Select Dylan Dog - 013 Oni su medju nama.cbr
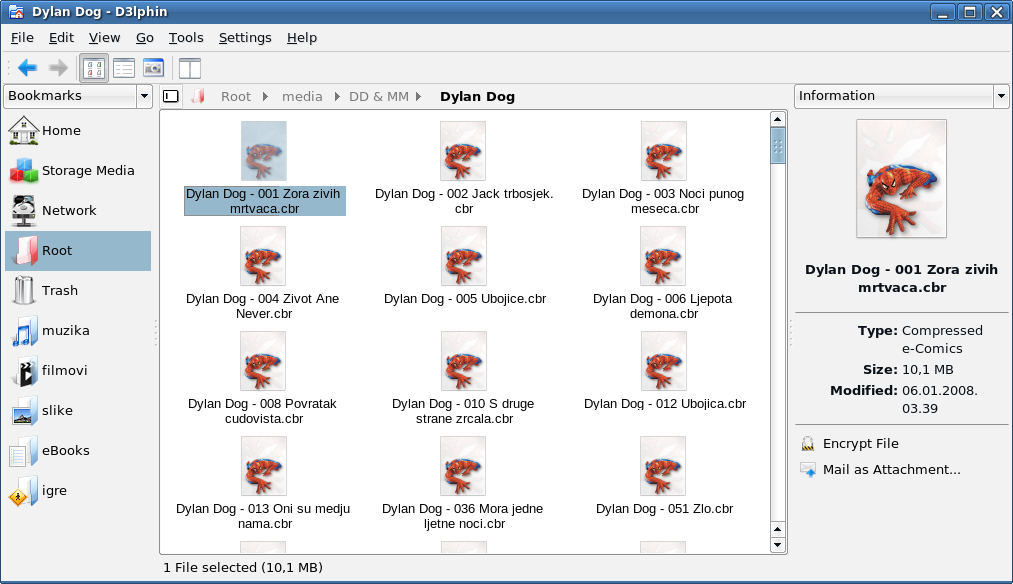Viewport: 1013px width, 584px height. point(264,484)
